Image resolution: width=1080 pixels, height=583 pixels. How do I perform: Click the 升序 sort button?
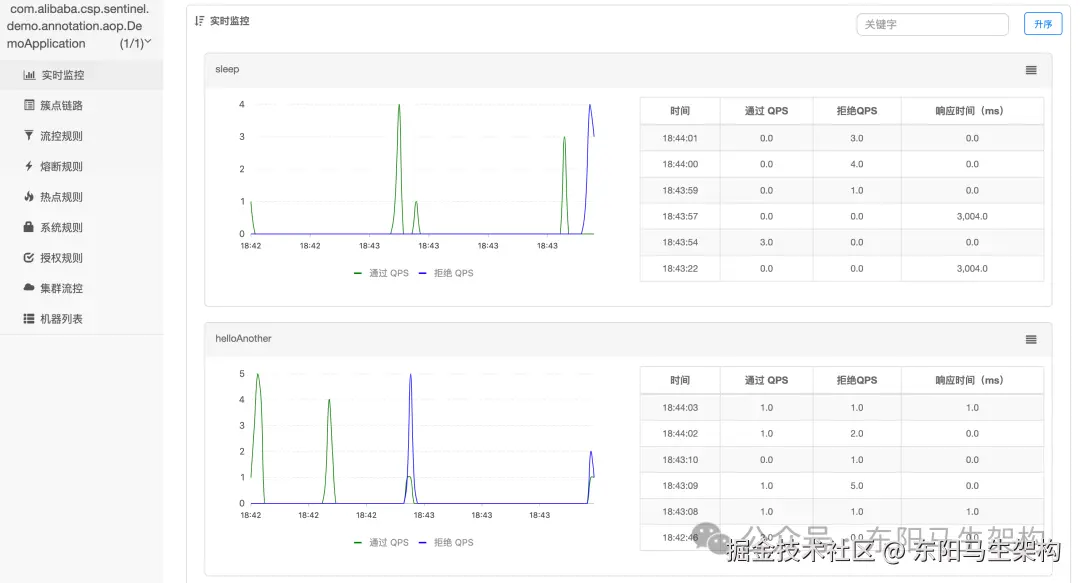coord(1043,24)
